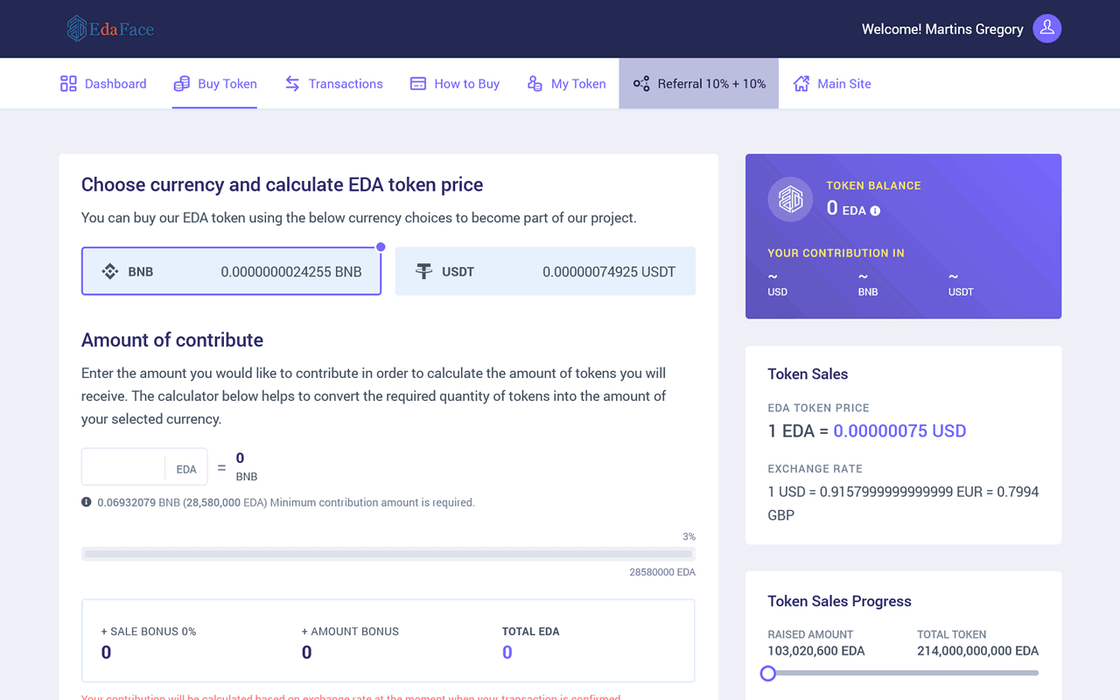Viewport: 1120px width, 700px height.
Task: Click the 0.00000075 USD price link
Action: [899, 431]
